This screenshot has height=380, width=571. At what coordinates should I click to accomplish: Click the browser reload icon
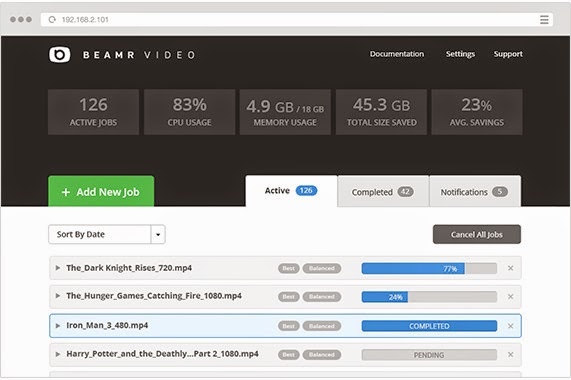(52, 20)
